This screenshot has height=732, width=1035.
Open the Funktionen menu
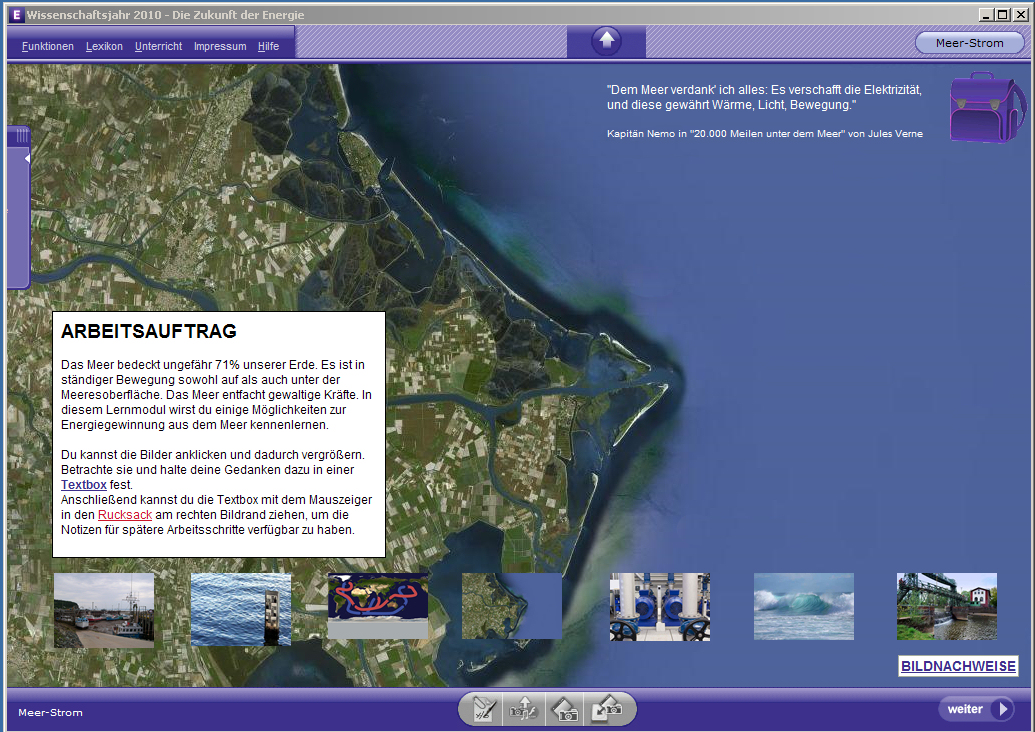(48, 46)
